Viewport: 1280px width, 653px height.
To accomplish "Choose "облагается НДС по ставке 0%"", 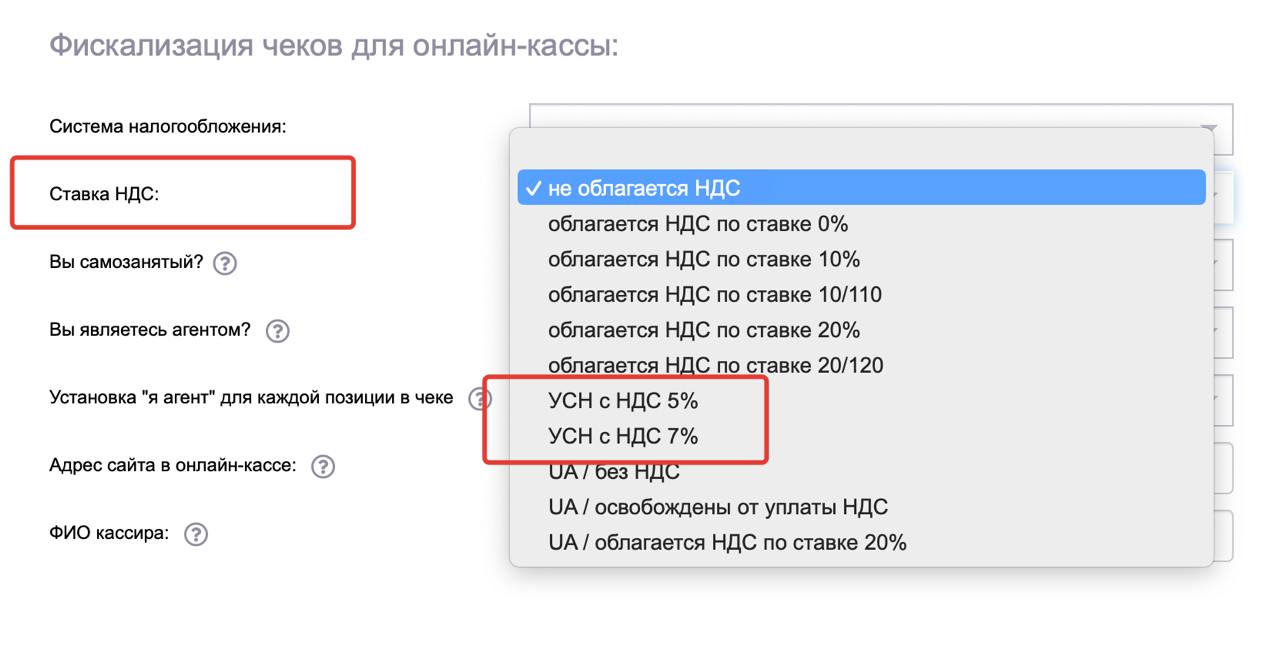I will [x=697, y=224].
